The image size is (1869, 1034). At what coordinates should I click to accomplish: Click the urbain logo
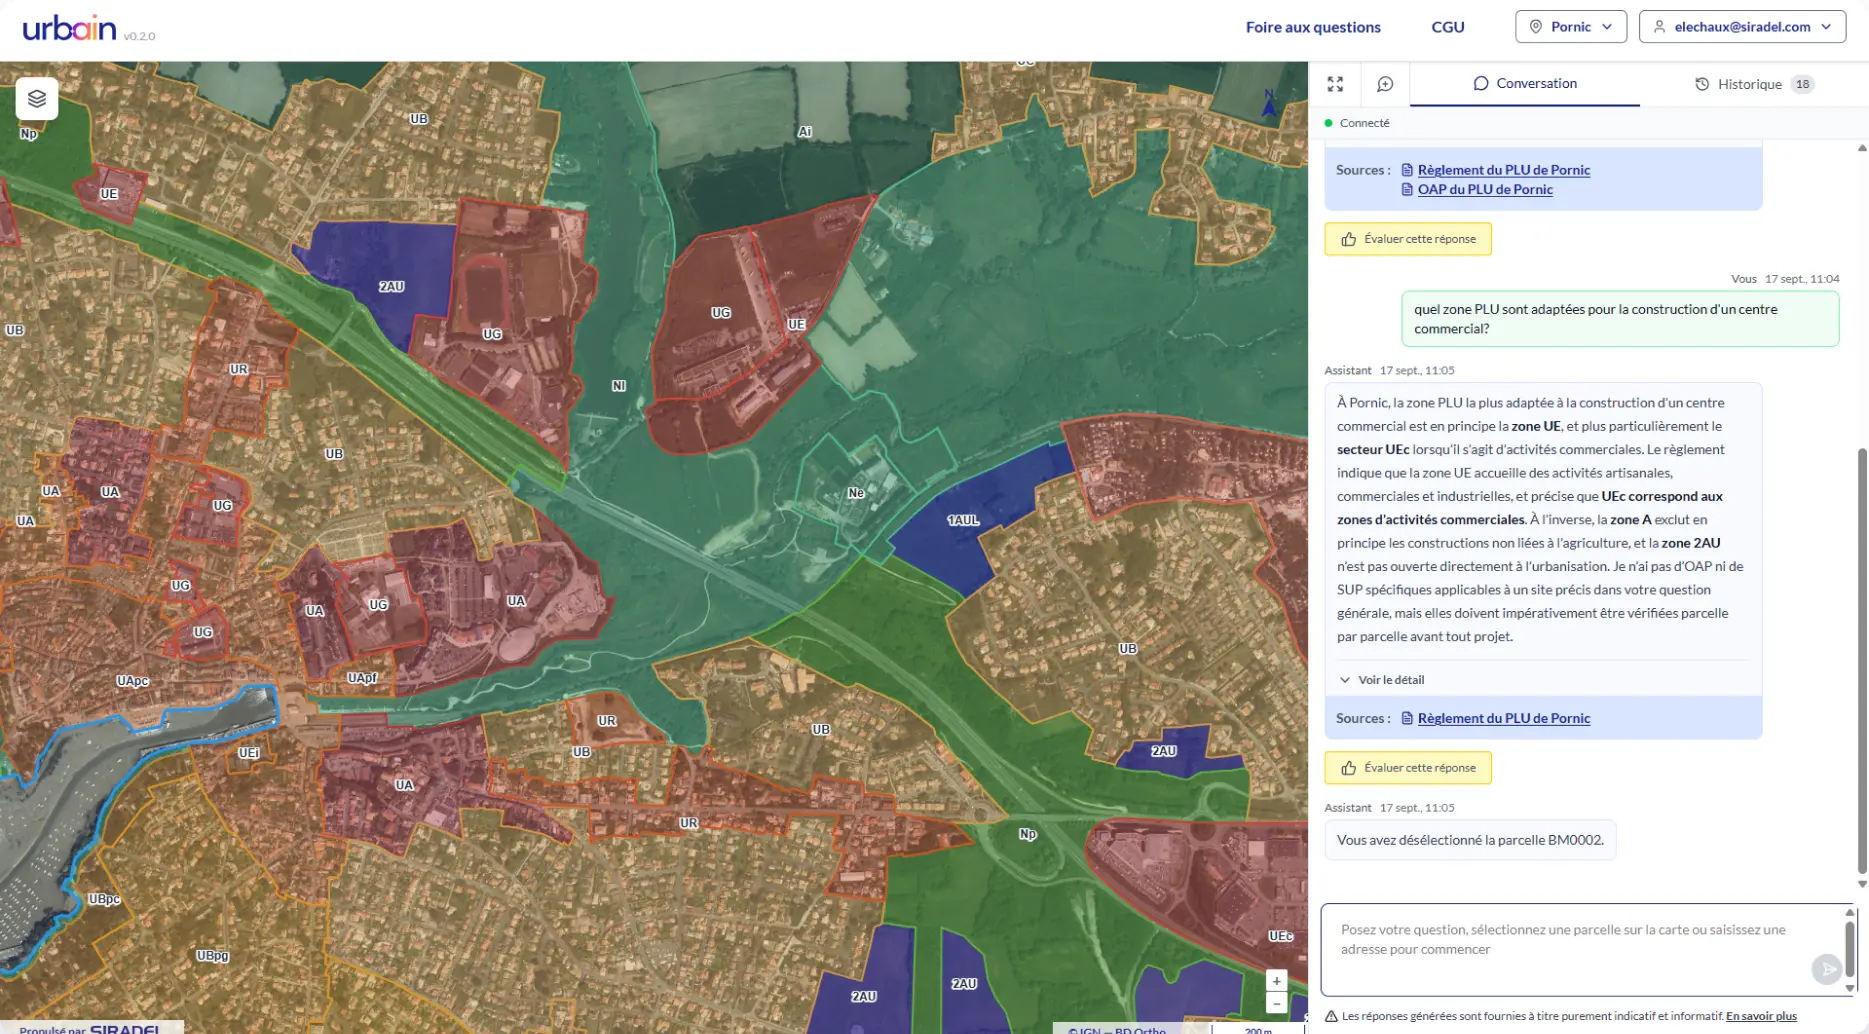[69, 28]
